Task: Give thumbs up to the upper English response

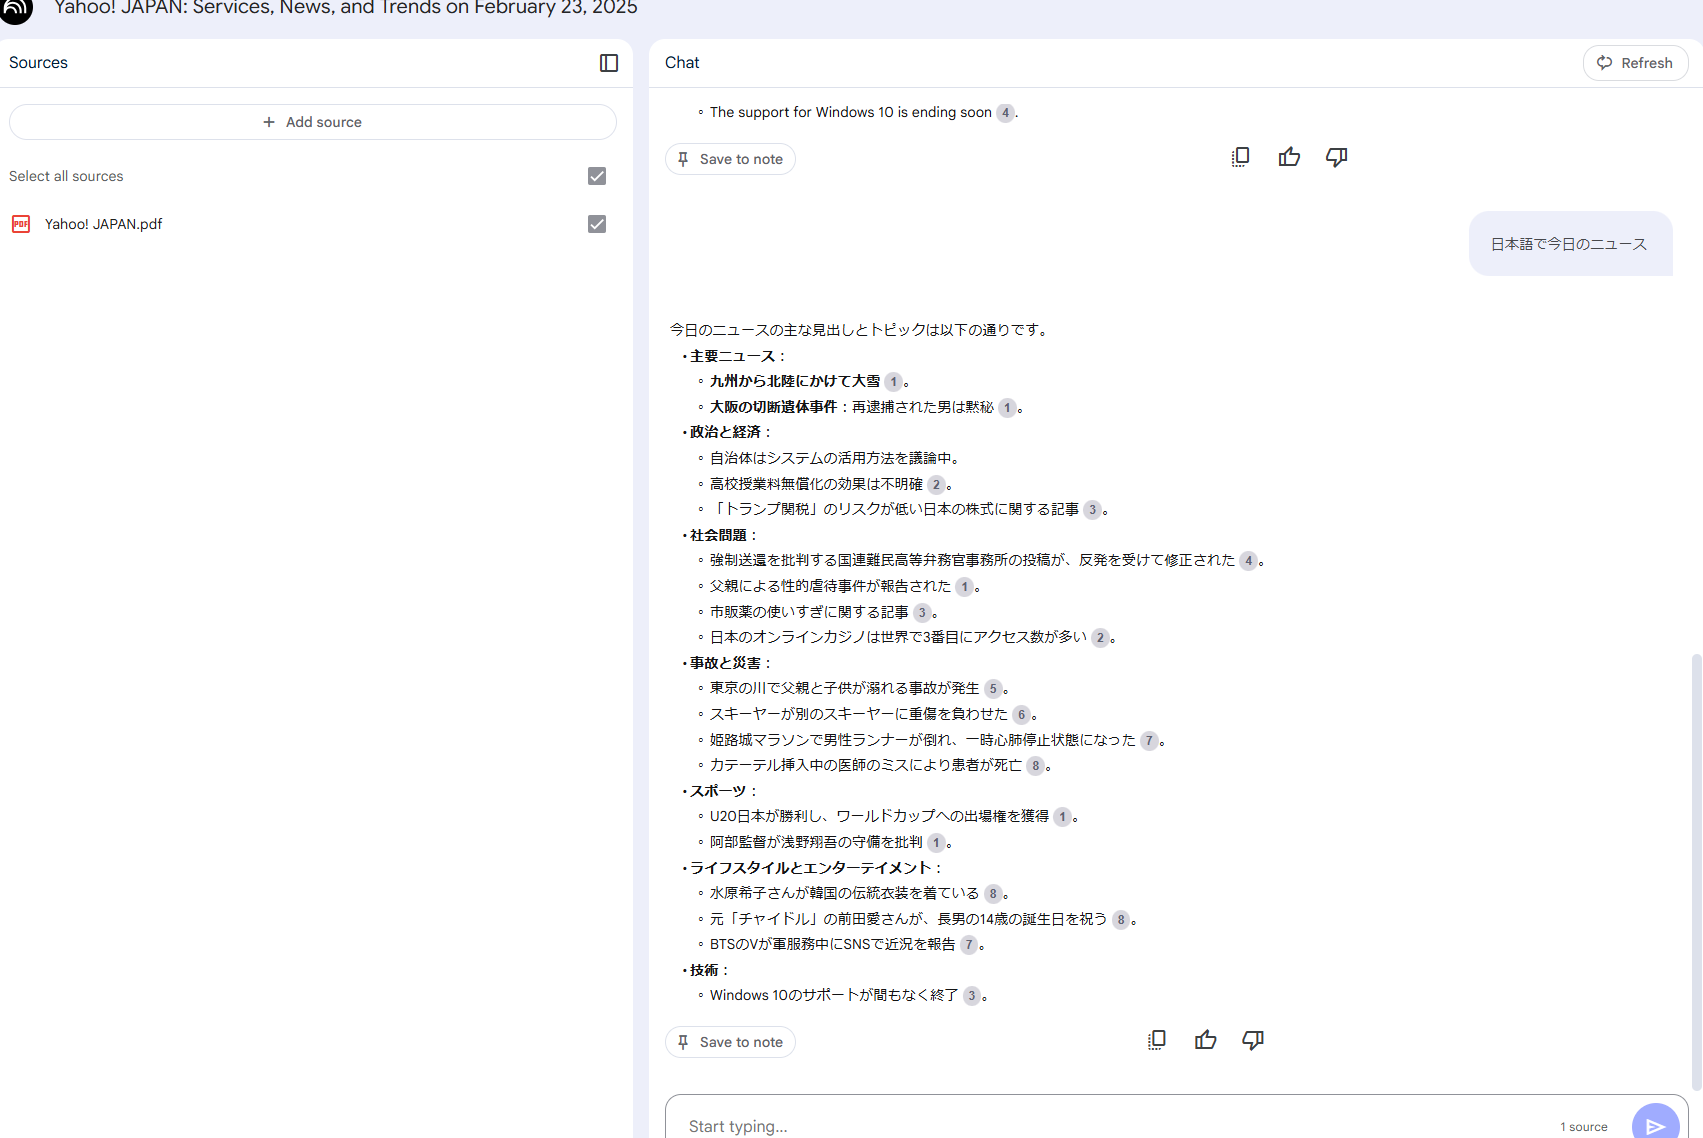Action: point(1289,157)
